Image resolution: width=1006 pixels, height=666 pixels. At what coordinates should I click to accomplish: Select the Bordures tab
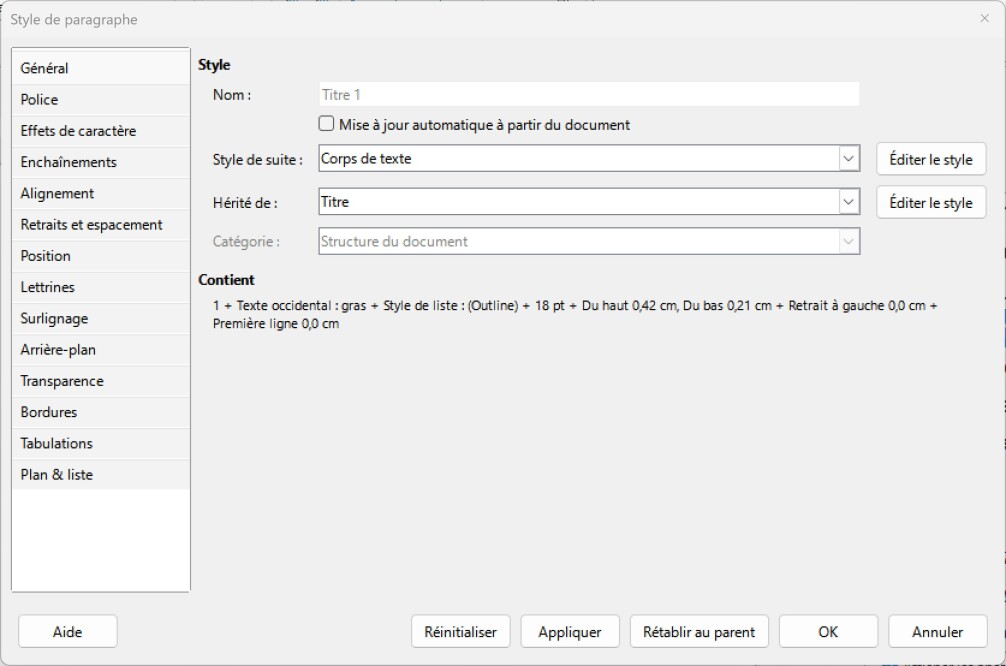click(48, 412)
